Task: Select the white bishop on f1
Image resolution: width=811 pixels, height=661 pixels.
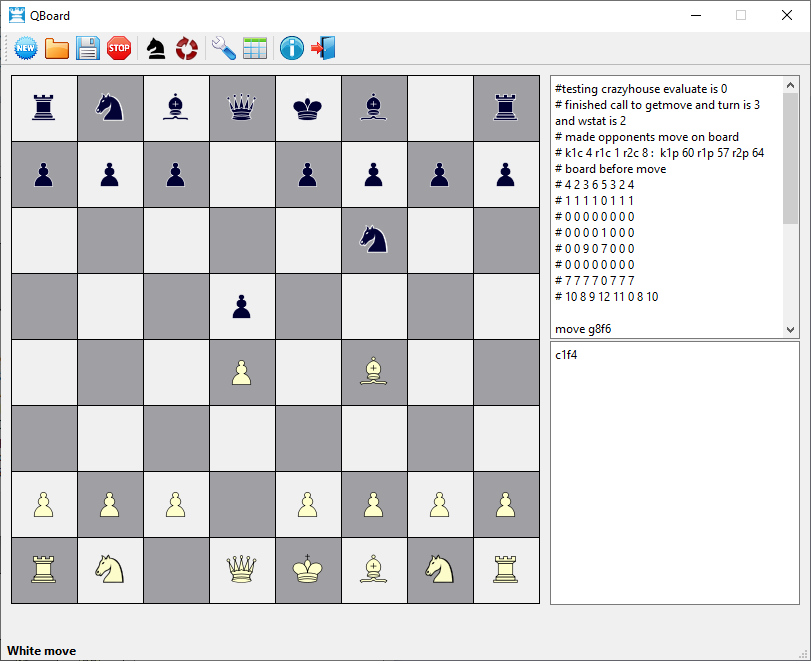Action: (x=374, y=569)
